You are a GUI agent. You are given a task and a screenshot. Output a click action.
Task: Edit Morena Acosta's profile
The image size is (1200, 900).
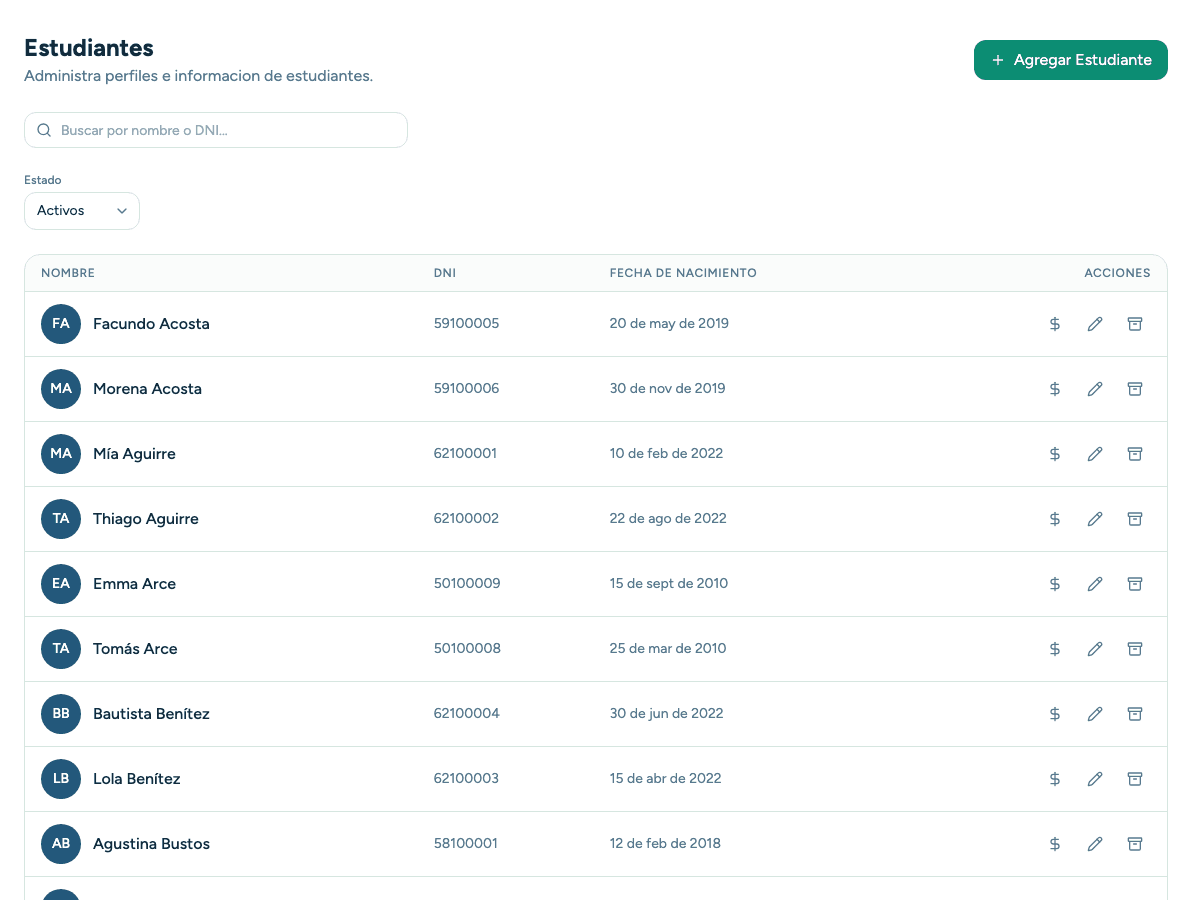(1095, 389)
